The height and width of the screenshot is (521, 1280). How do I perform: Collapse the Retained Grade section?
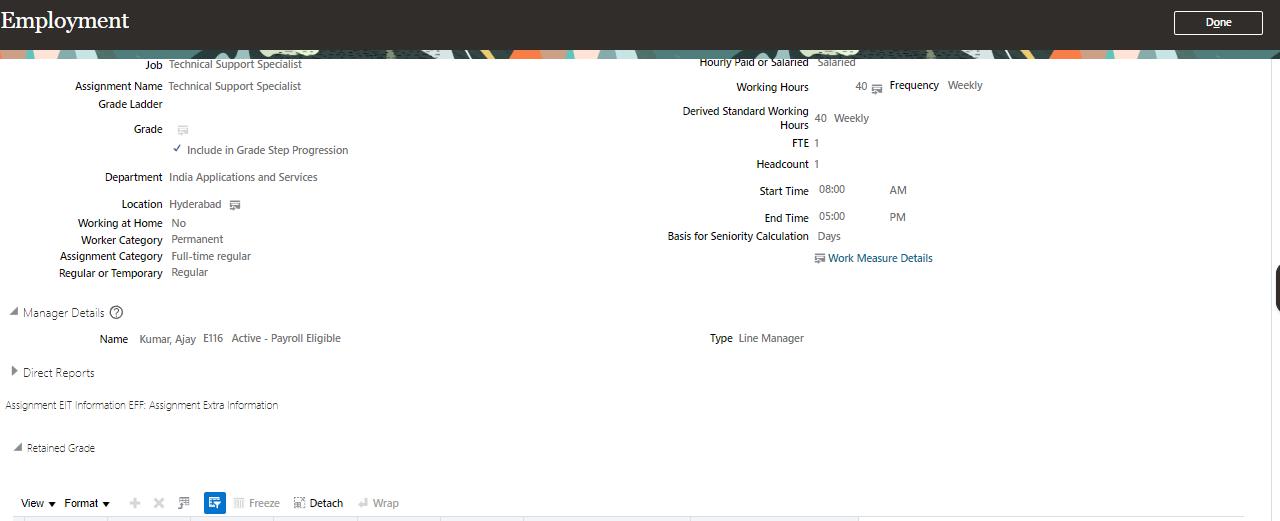coord(18,447)
